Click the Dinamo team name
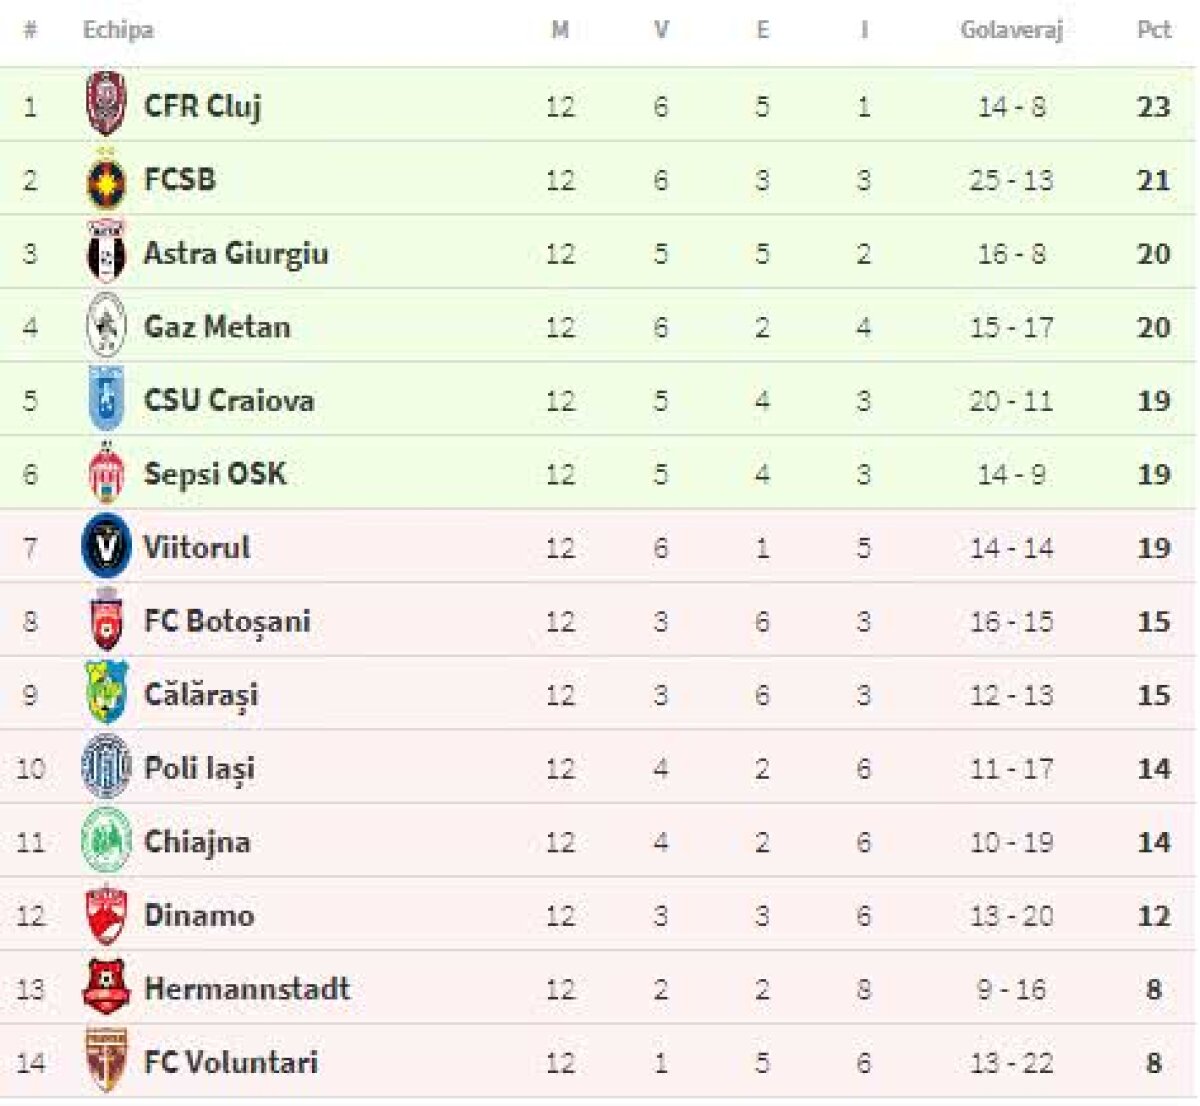 (199, 915)
